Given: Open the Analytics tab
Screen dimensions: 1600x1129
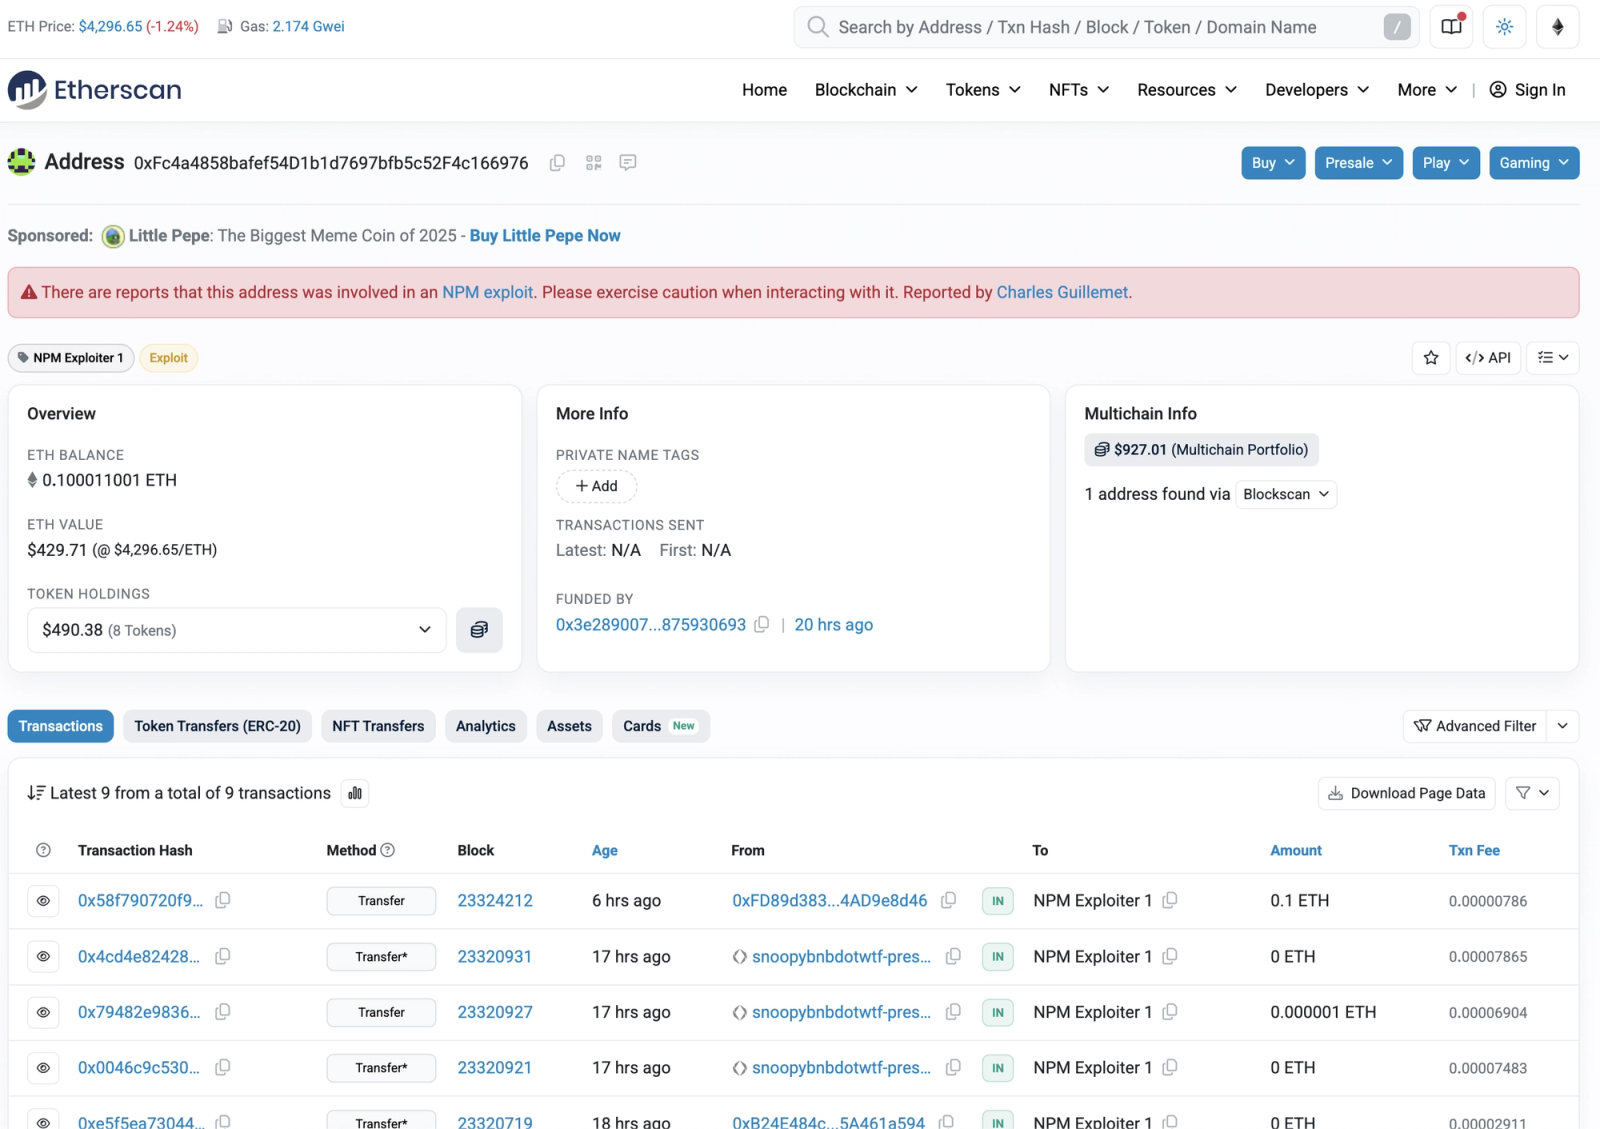Looking at the screenshot, I should [x=485, y=726].
